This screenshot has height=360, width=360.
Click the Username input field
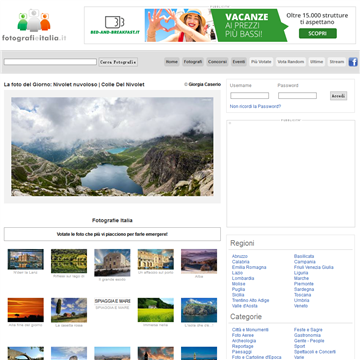click(249, 96)
